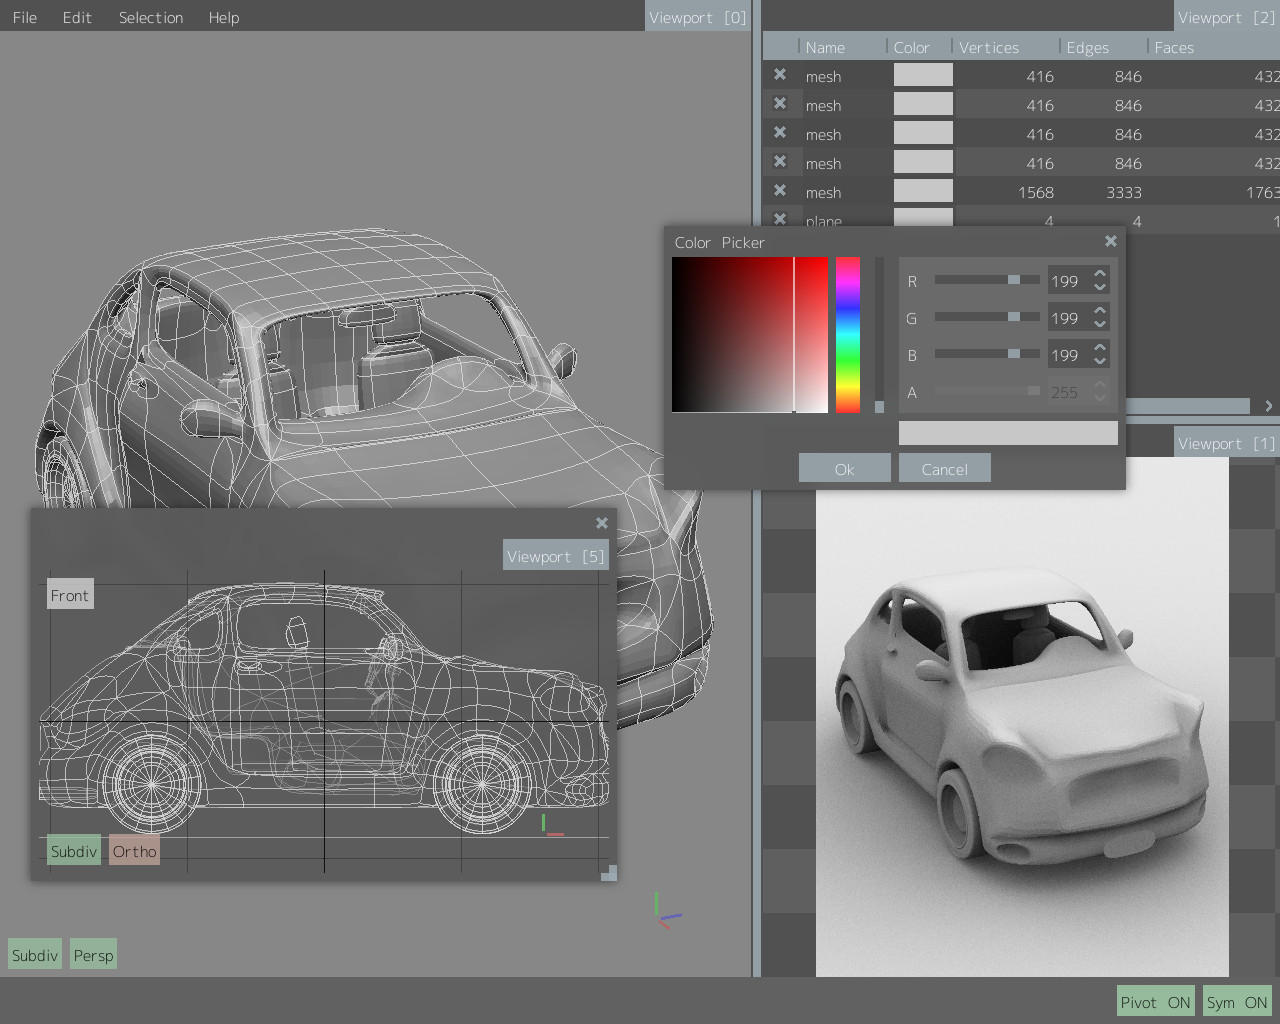The image size is (1280, 1024).
Task: Click the R value field showing 199
Action: coord(1068,281)
